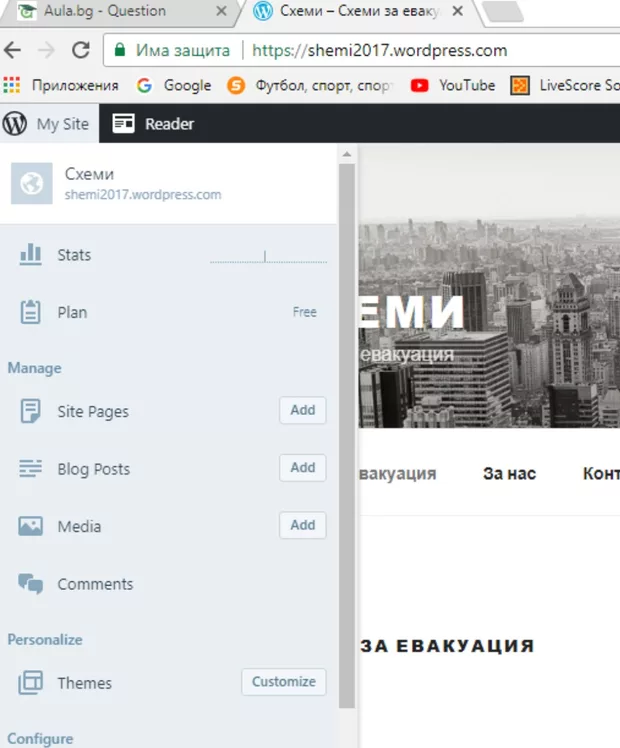Click the shemi2017.wordpress.com site link

tap(143, 195)
